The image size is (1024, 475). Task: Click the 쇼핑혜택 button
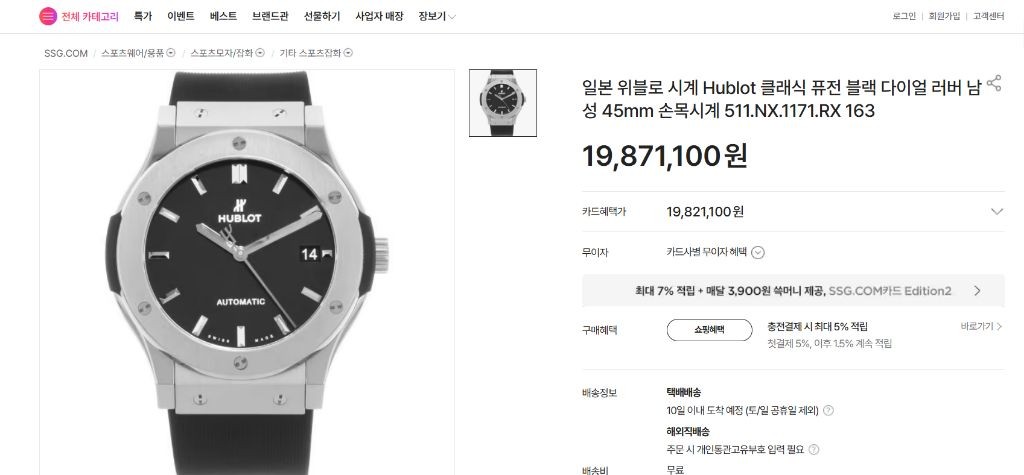click(709, 330)
